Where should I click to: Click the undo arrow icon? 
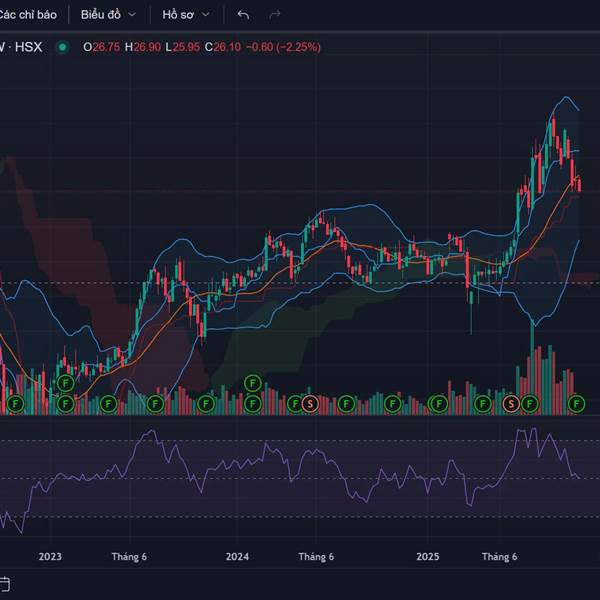pyautogui.click(x=243, y=15)
